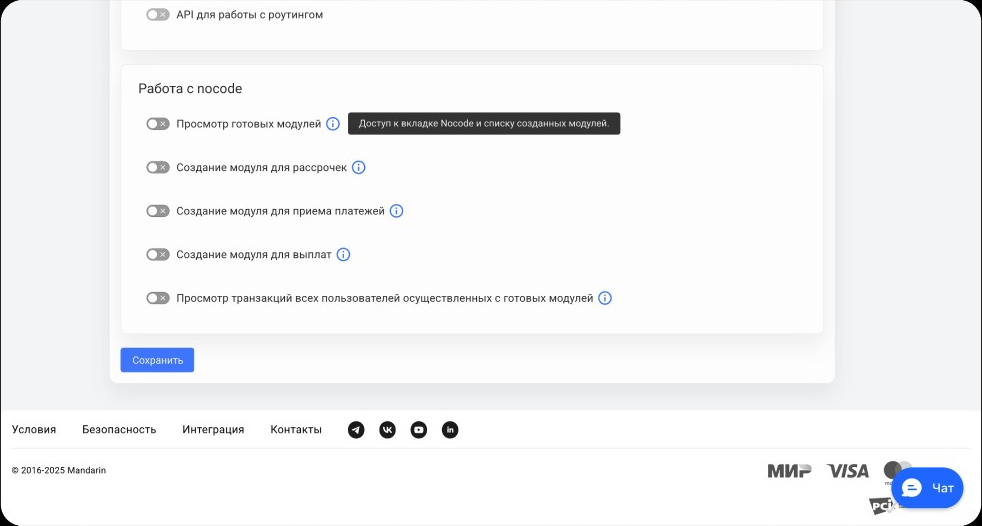Enable Создание модуля для рассрочек switch
The height and width of the screenshot is (526, 982).
tap(158, 167)
